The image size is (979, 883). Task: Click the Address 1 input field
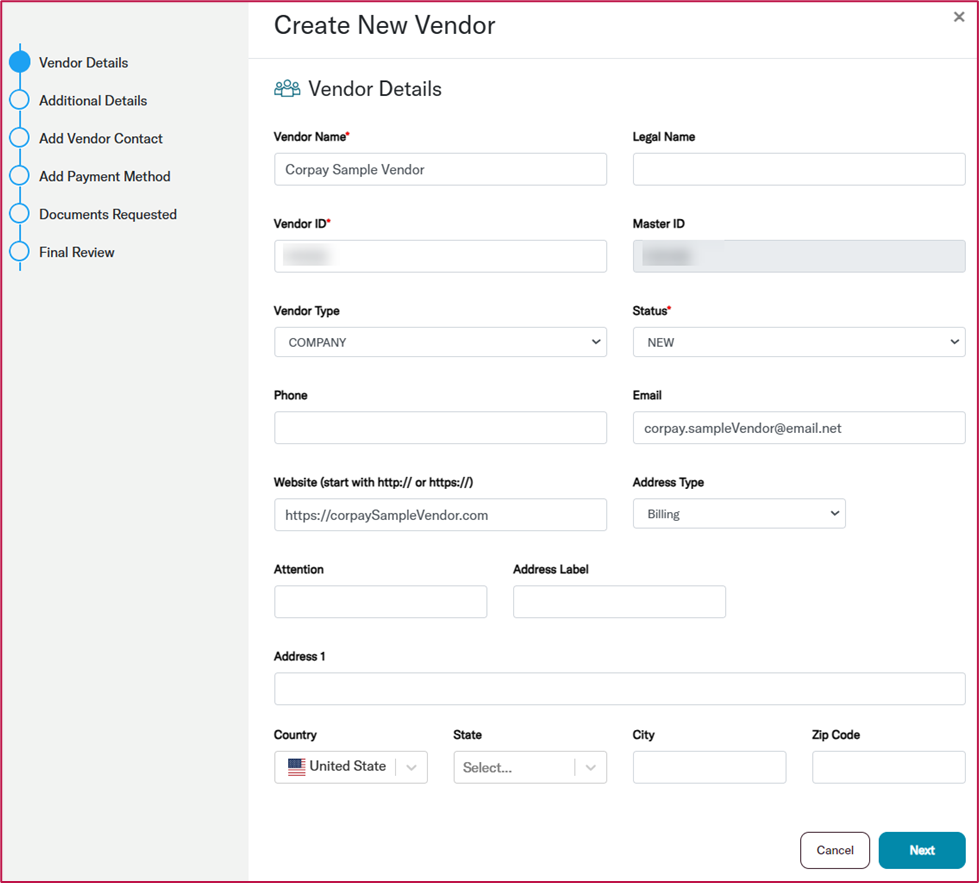tap(619, 688)
